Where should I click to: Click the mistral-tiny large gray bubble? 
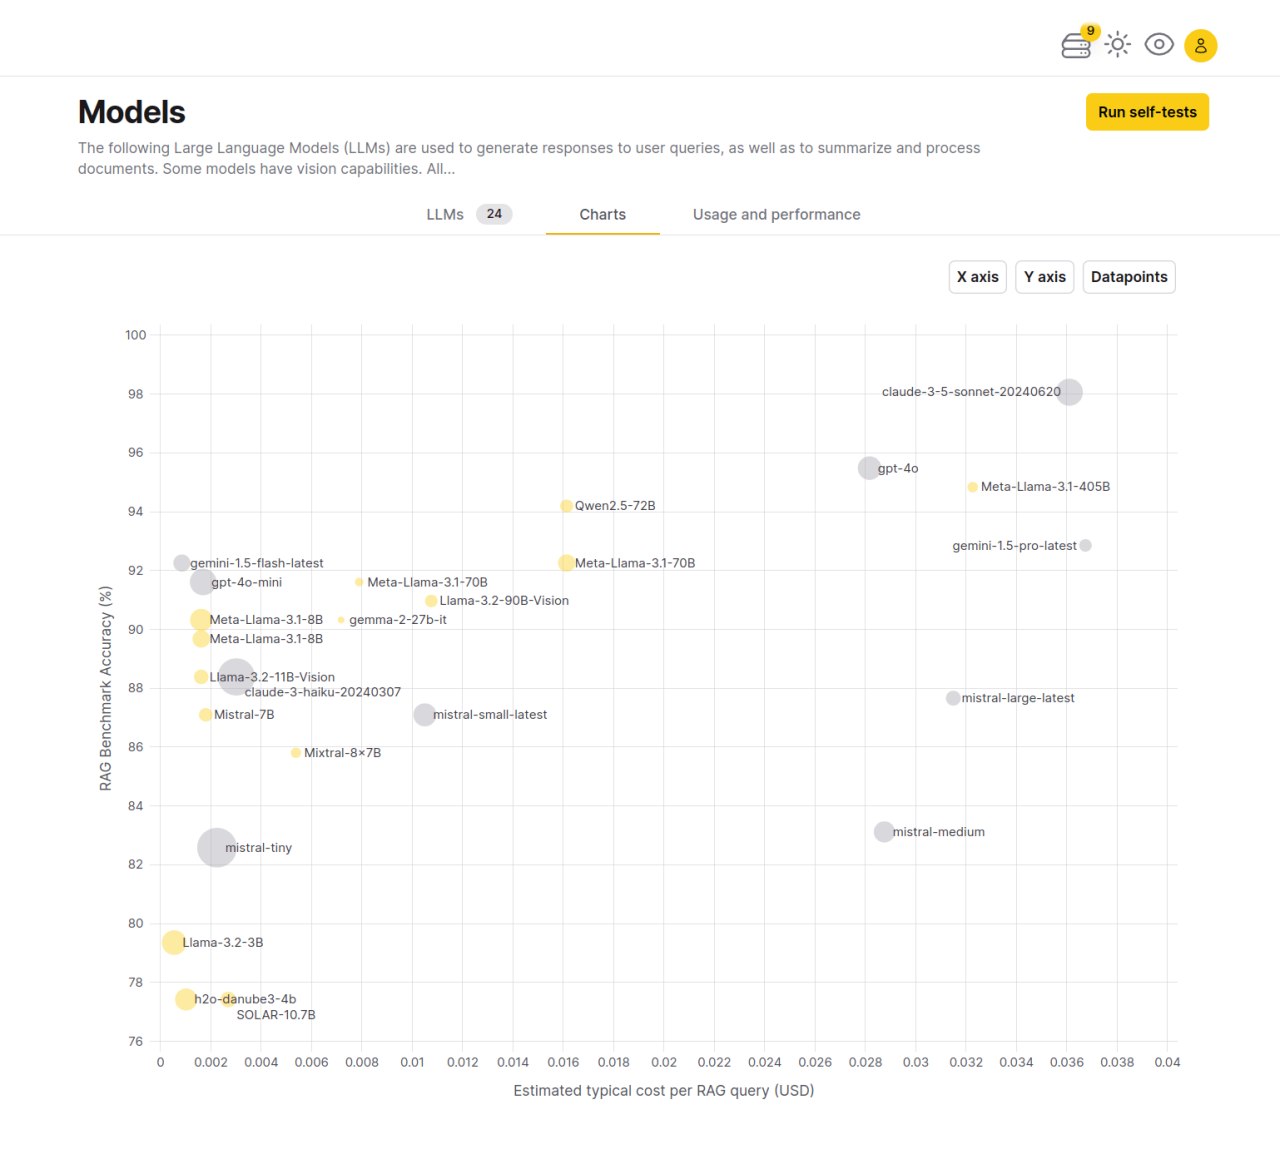[216, 848]
